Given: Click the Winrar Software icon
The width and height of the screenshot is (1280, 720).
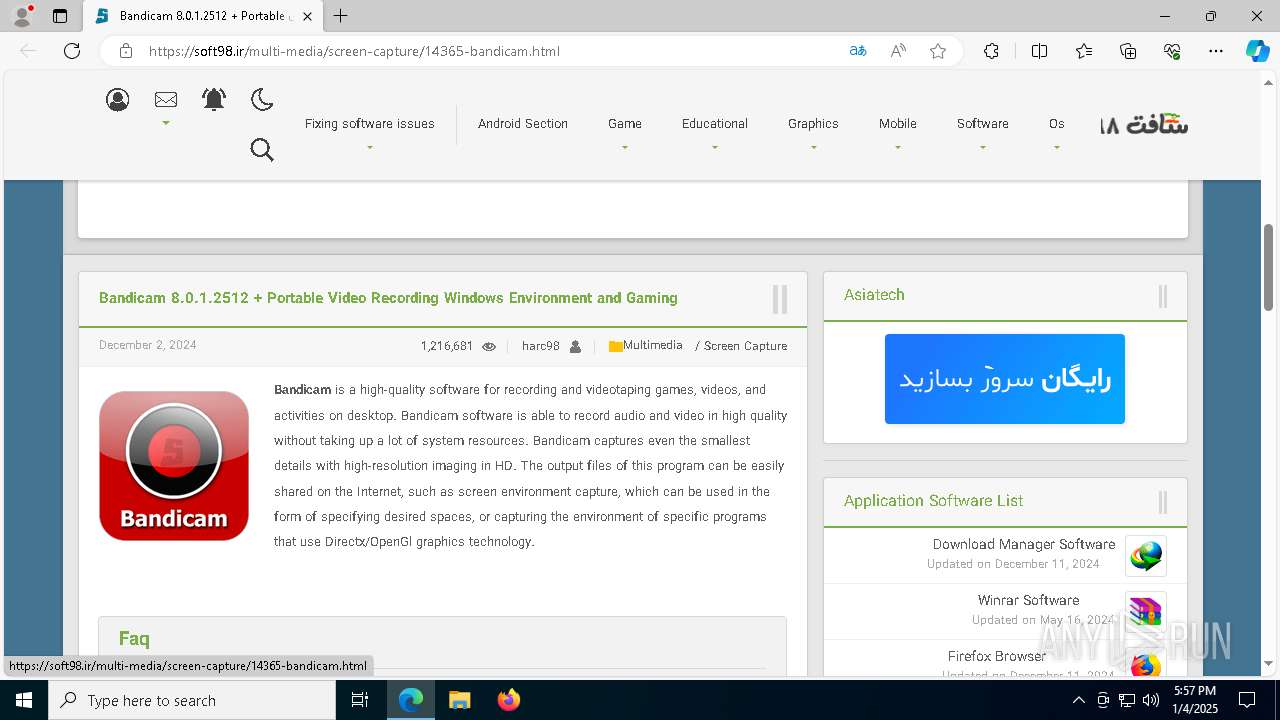Looking at the screenshot, I should (1146, 612).
